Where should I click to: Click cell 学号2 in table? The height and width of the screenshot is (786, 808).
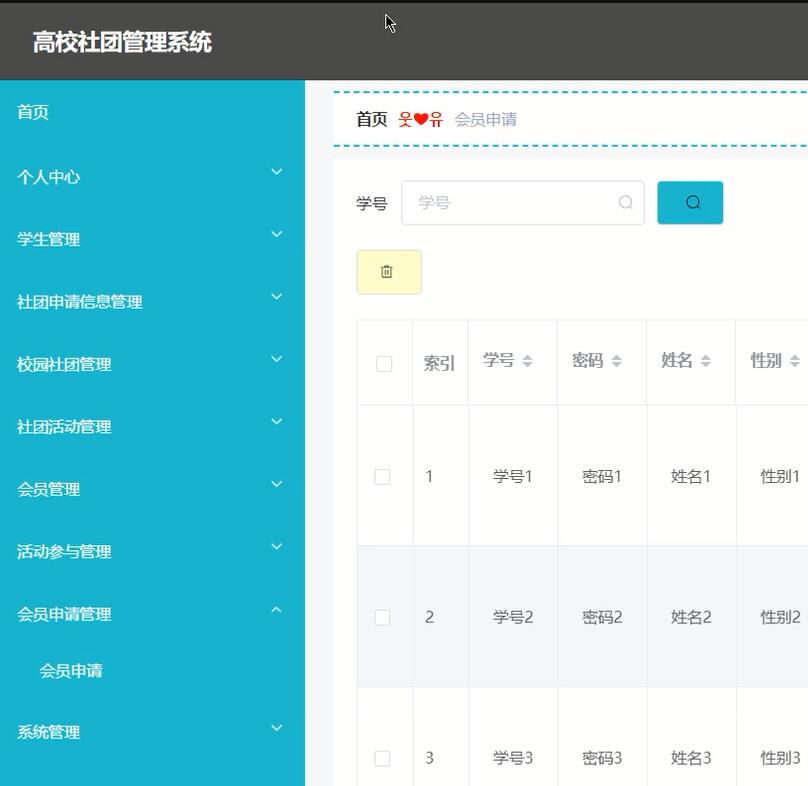click(513, 617)
